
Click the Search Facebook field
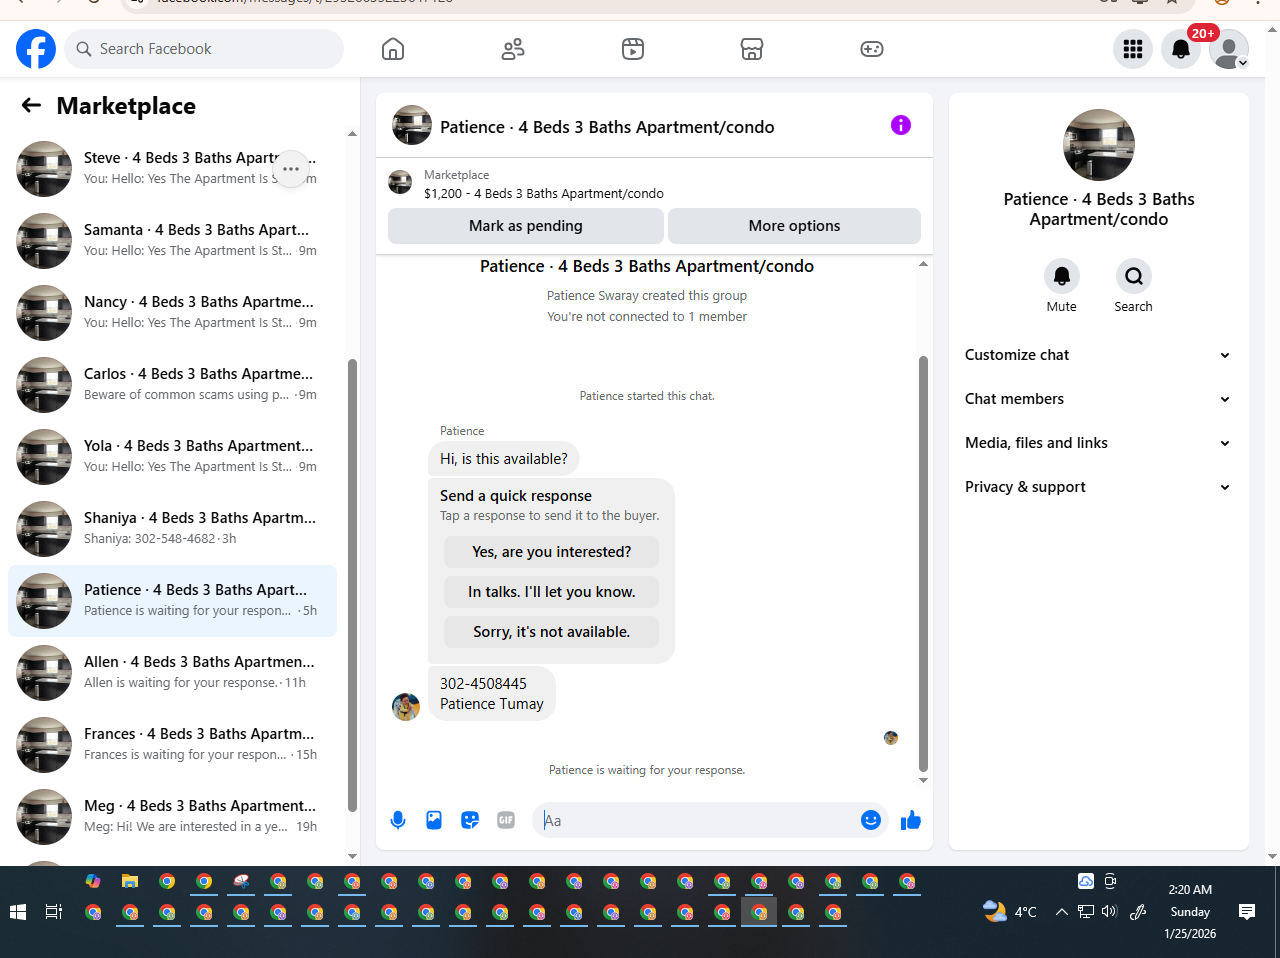(204, 49)
